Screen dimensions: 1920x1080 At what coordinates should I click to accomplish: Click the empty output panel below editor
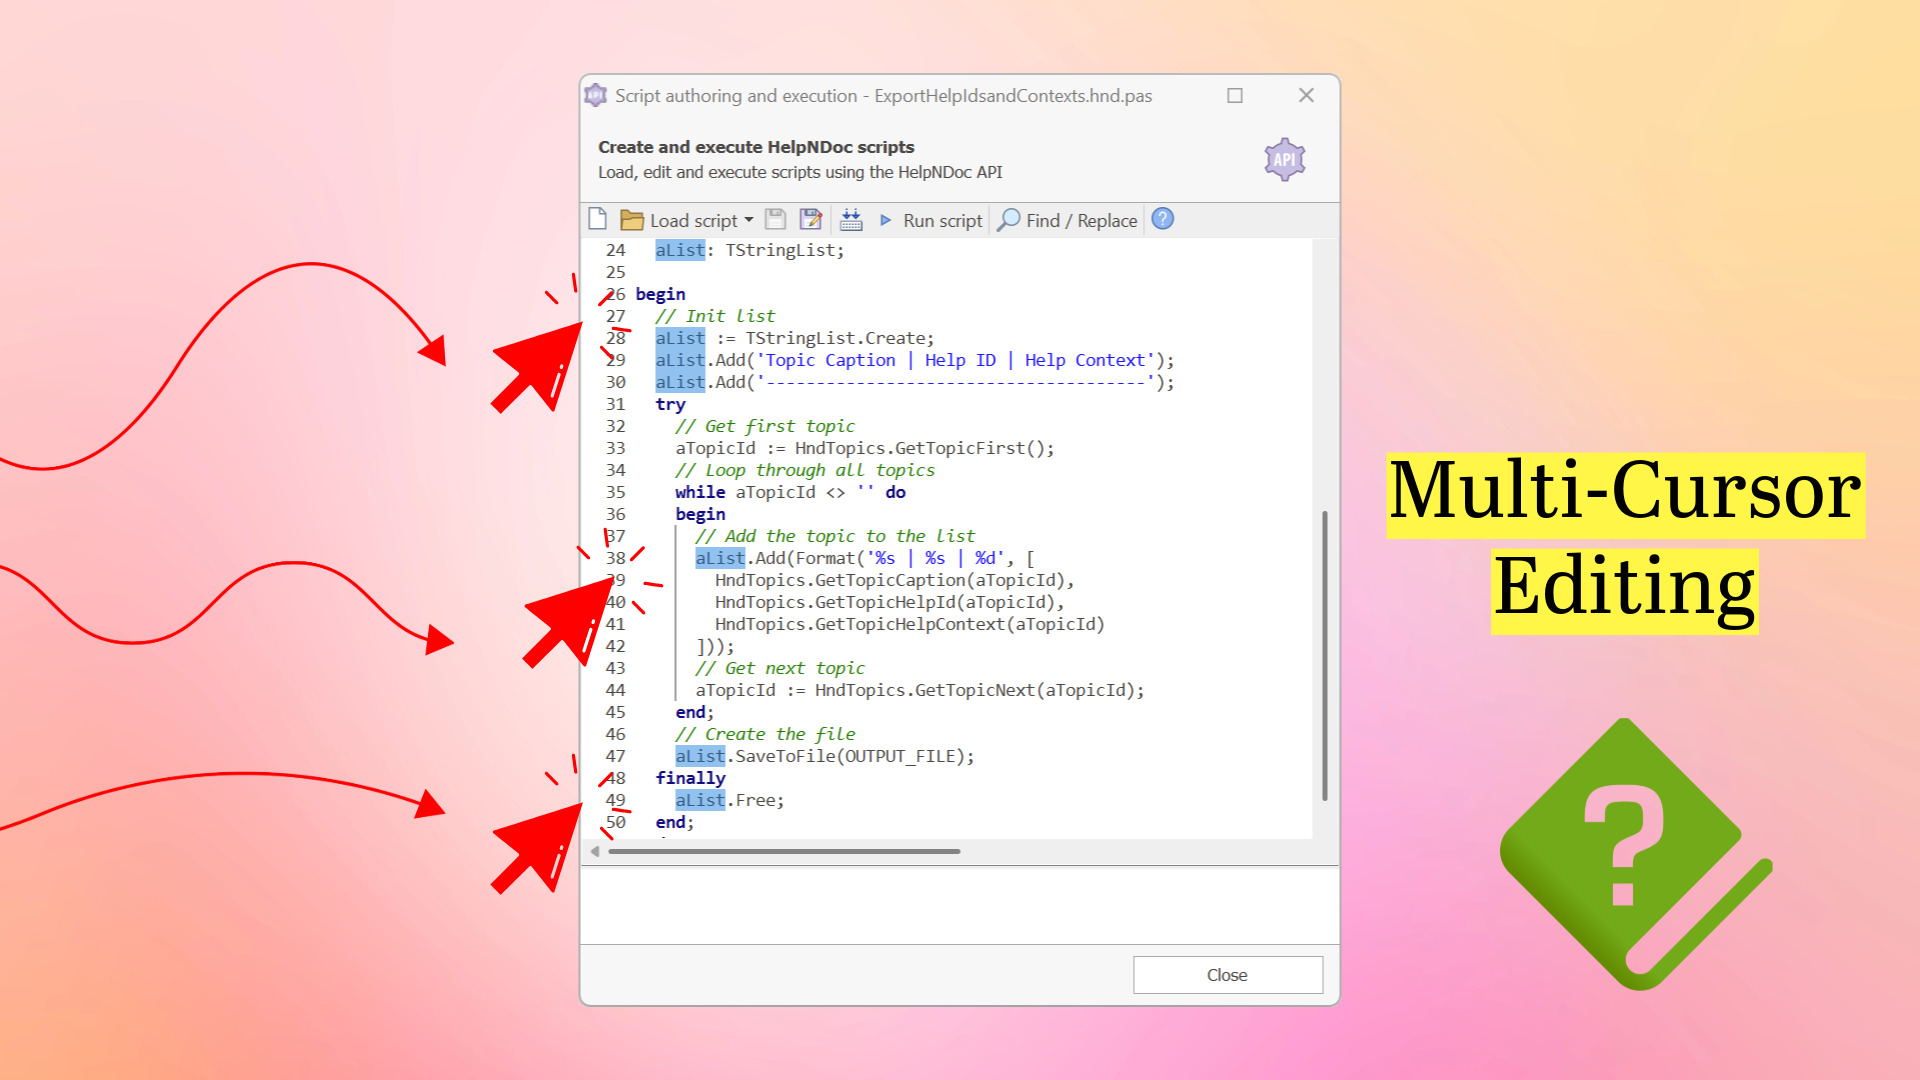click(x=960, y=906)
